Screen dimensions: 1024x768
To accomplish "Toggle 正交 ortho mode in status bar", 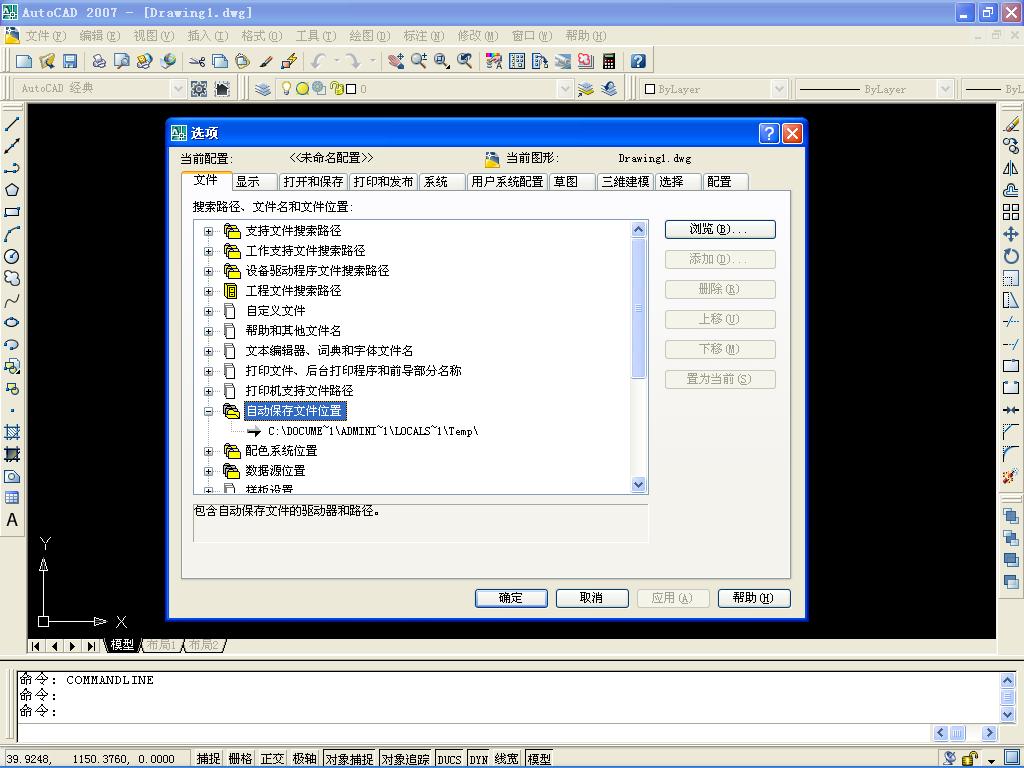I will pos(272,758).
